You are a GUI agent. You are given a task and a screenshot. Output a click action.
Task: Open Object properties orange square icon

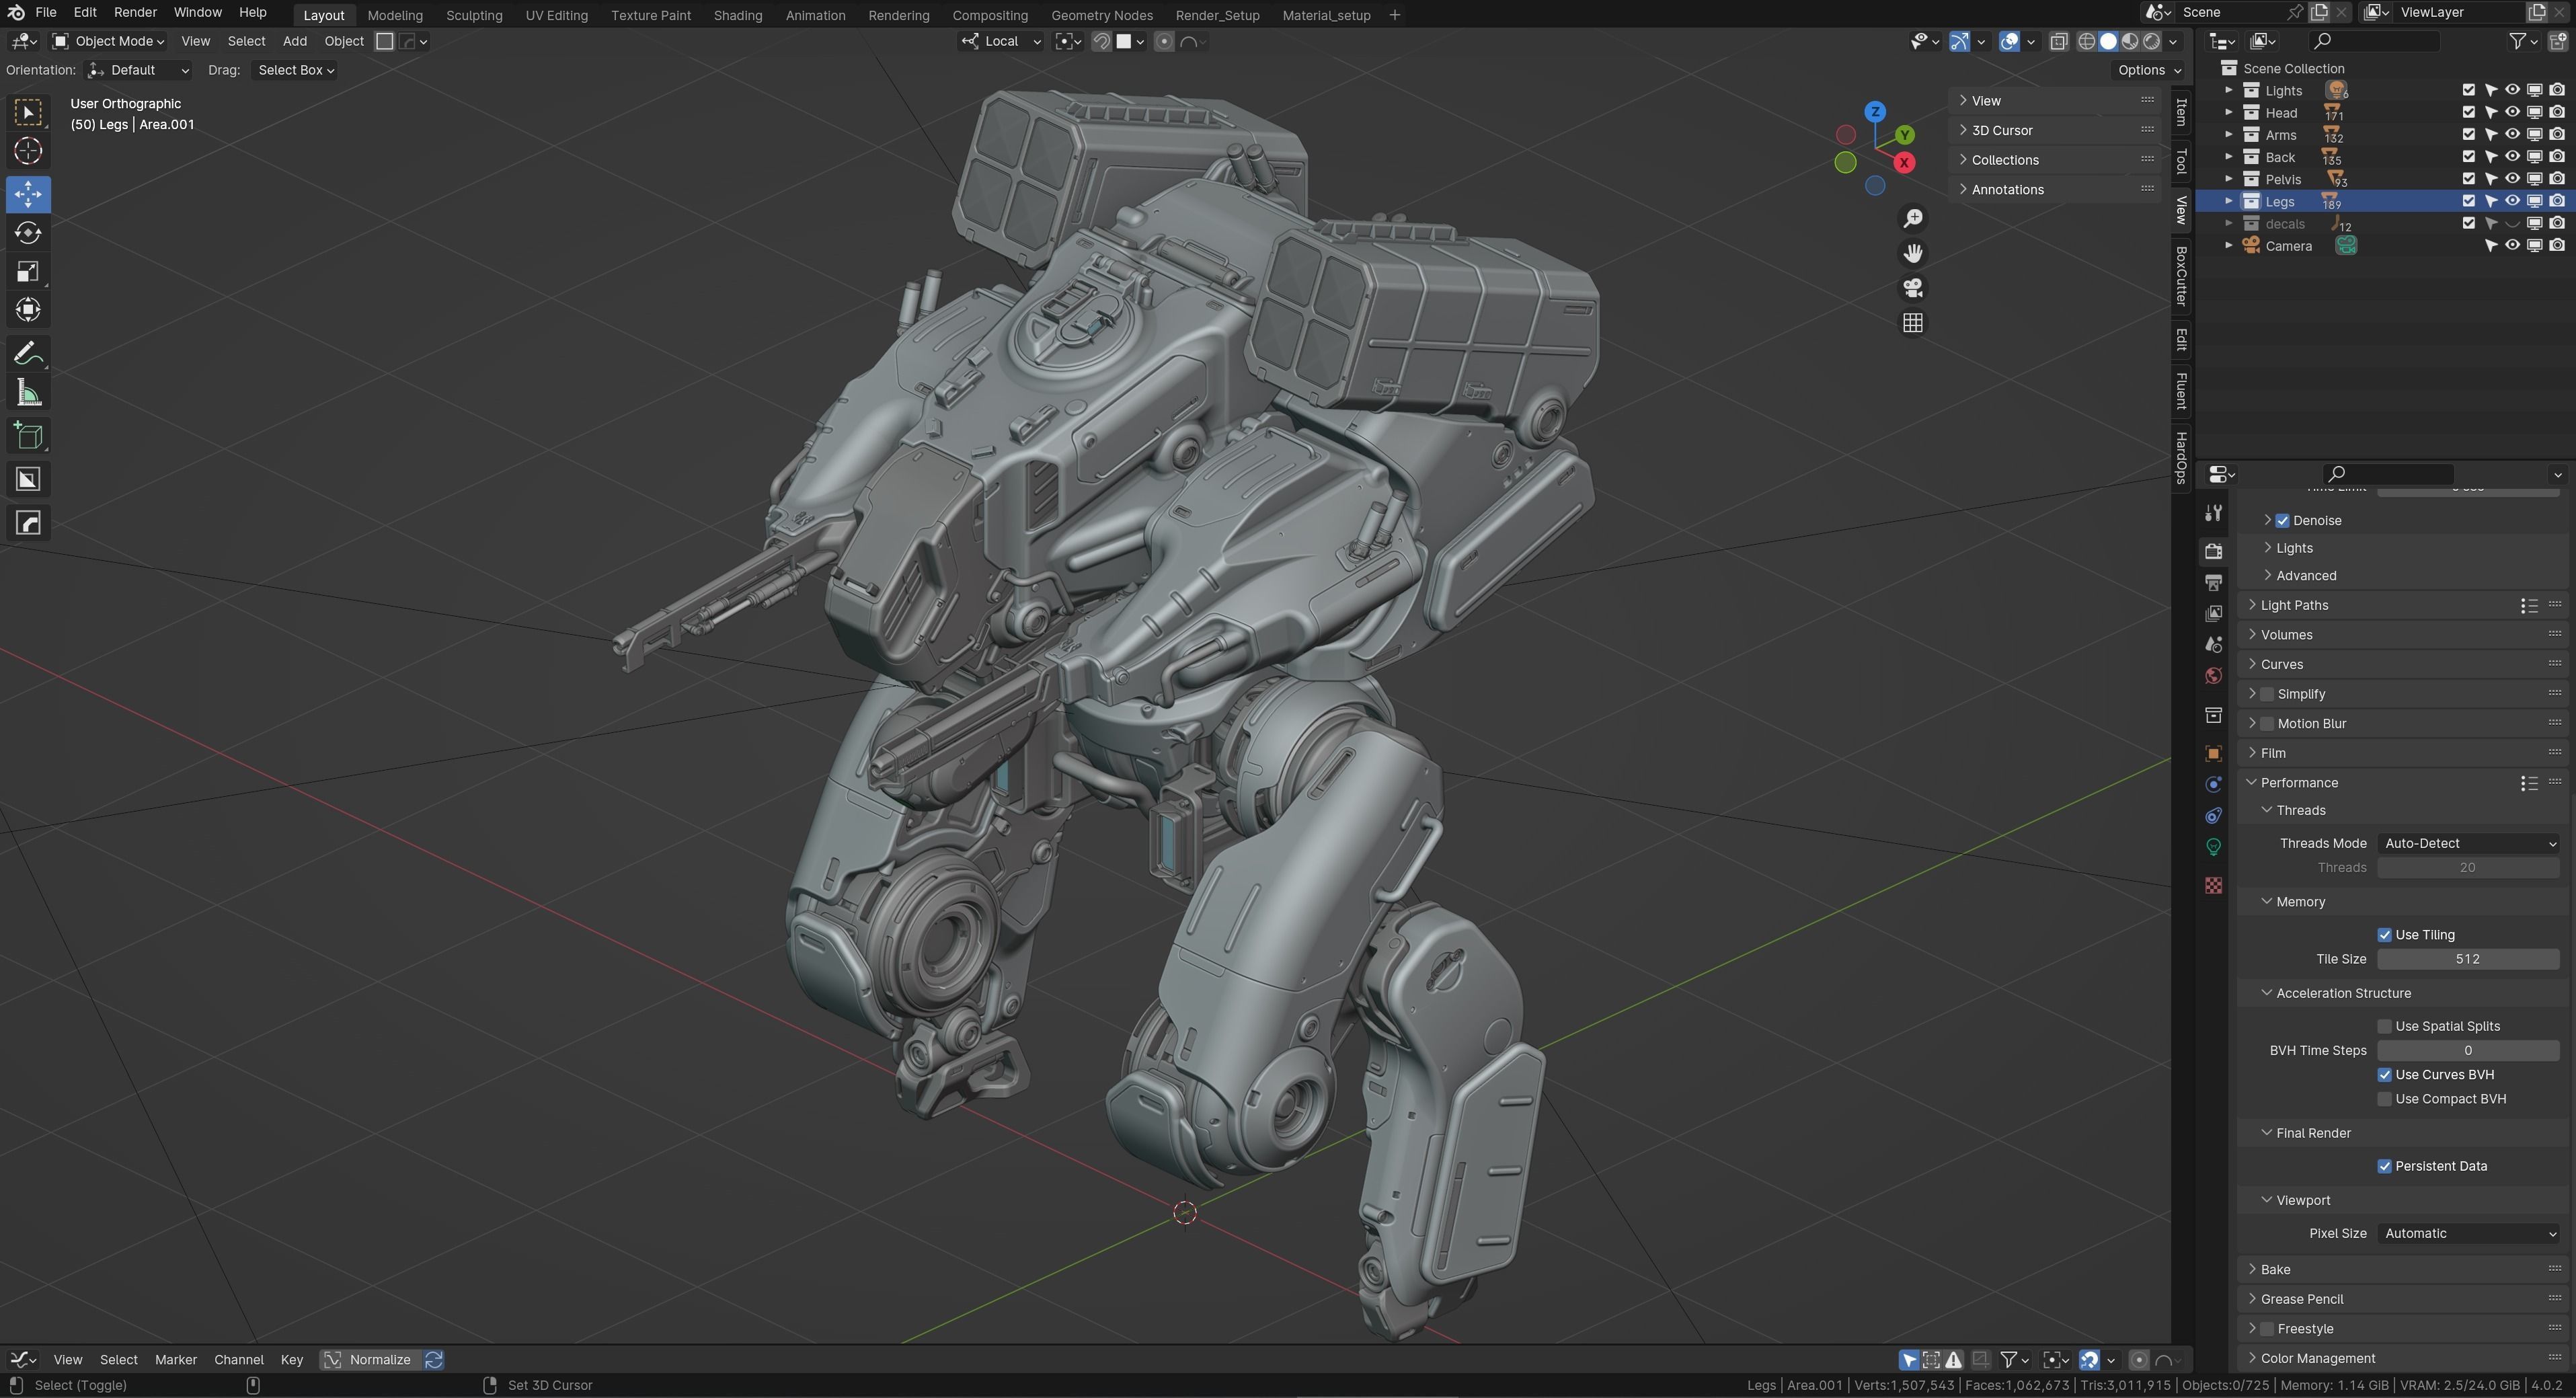point(2213,754)
